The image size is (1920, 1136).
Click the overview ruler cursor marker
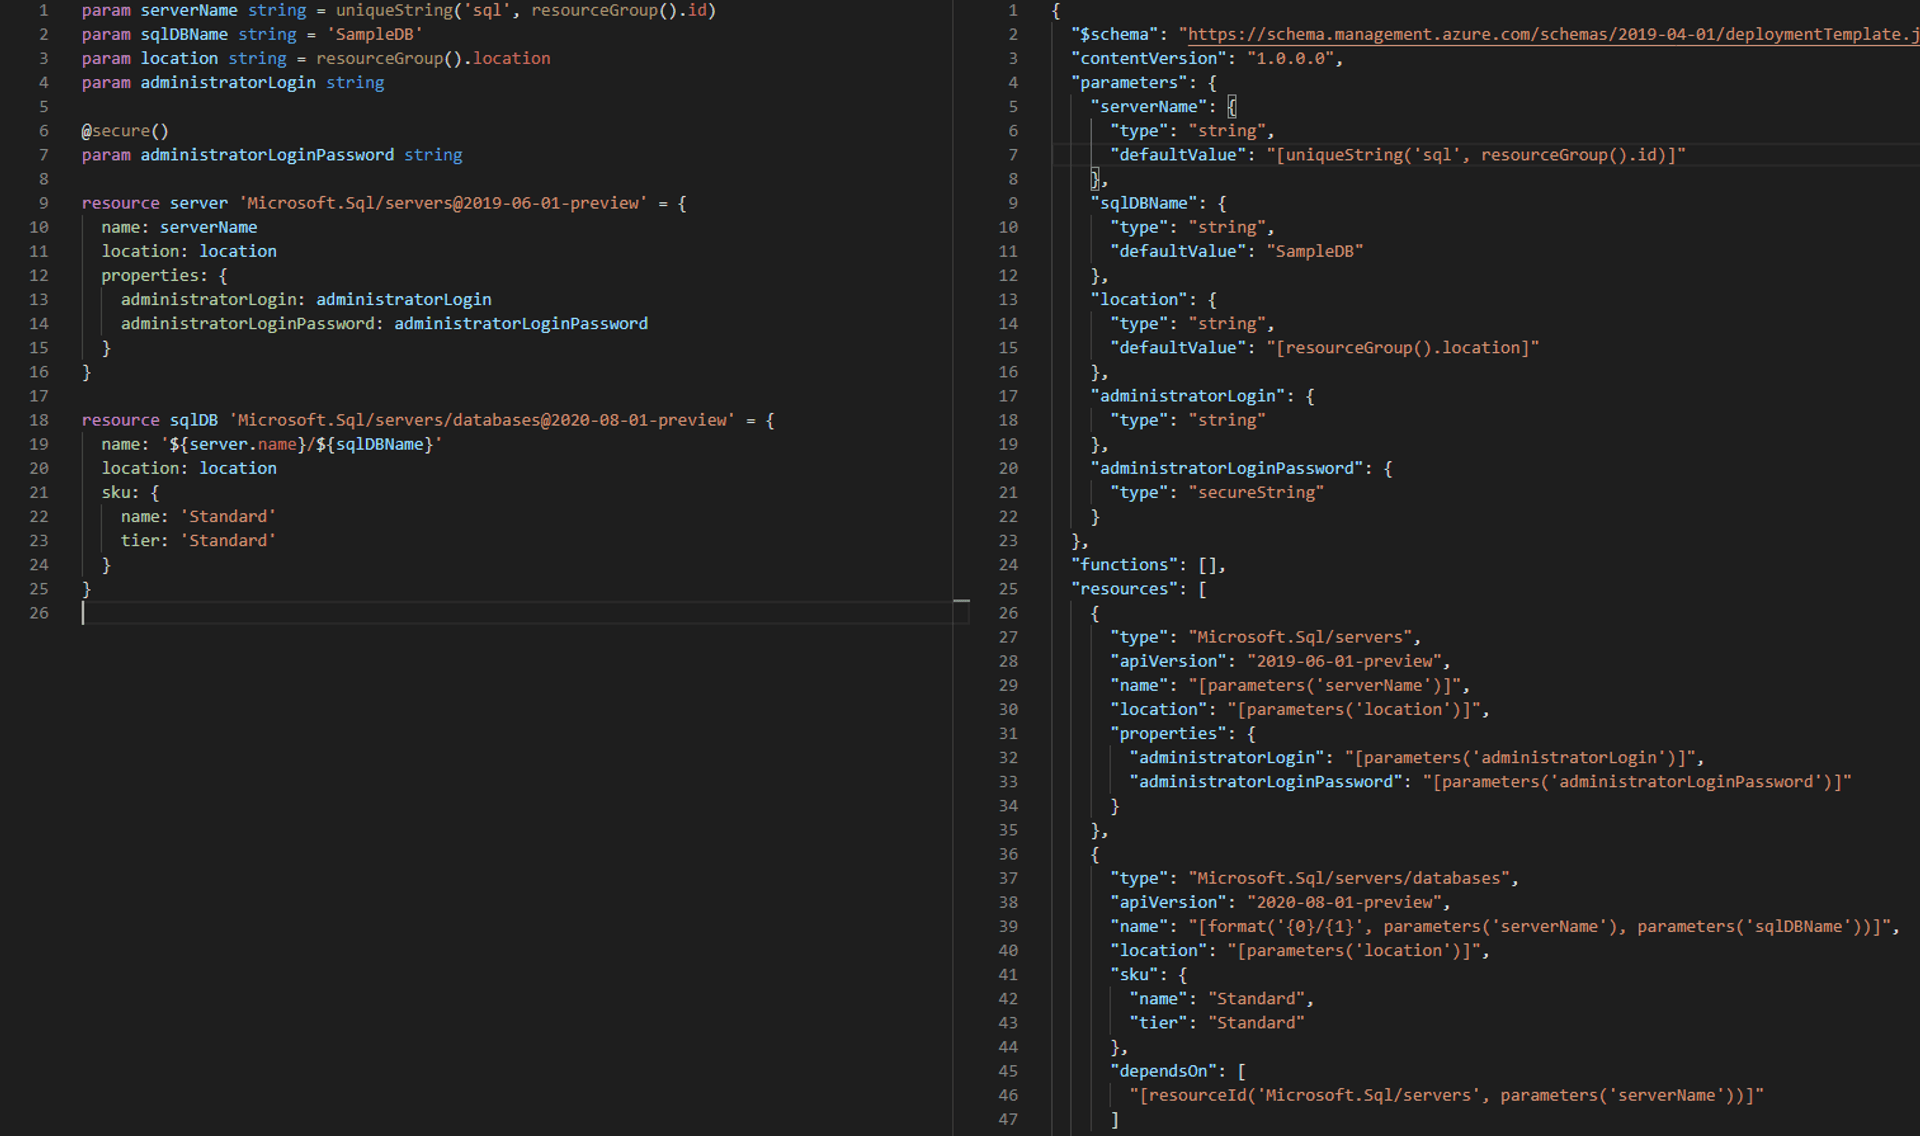tap(961, 602)
